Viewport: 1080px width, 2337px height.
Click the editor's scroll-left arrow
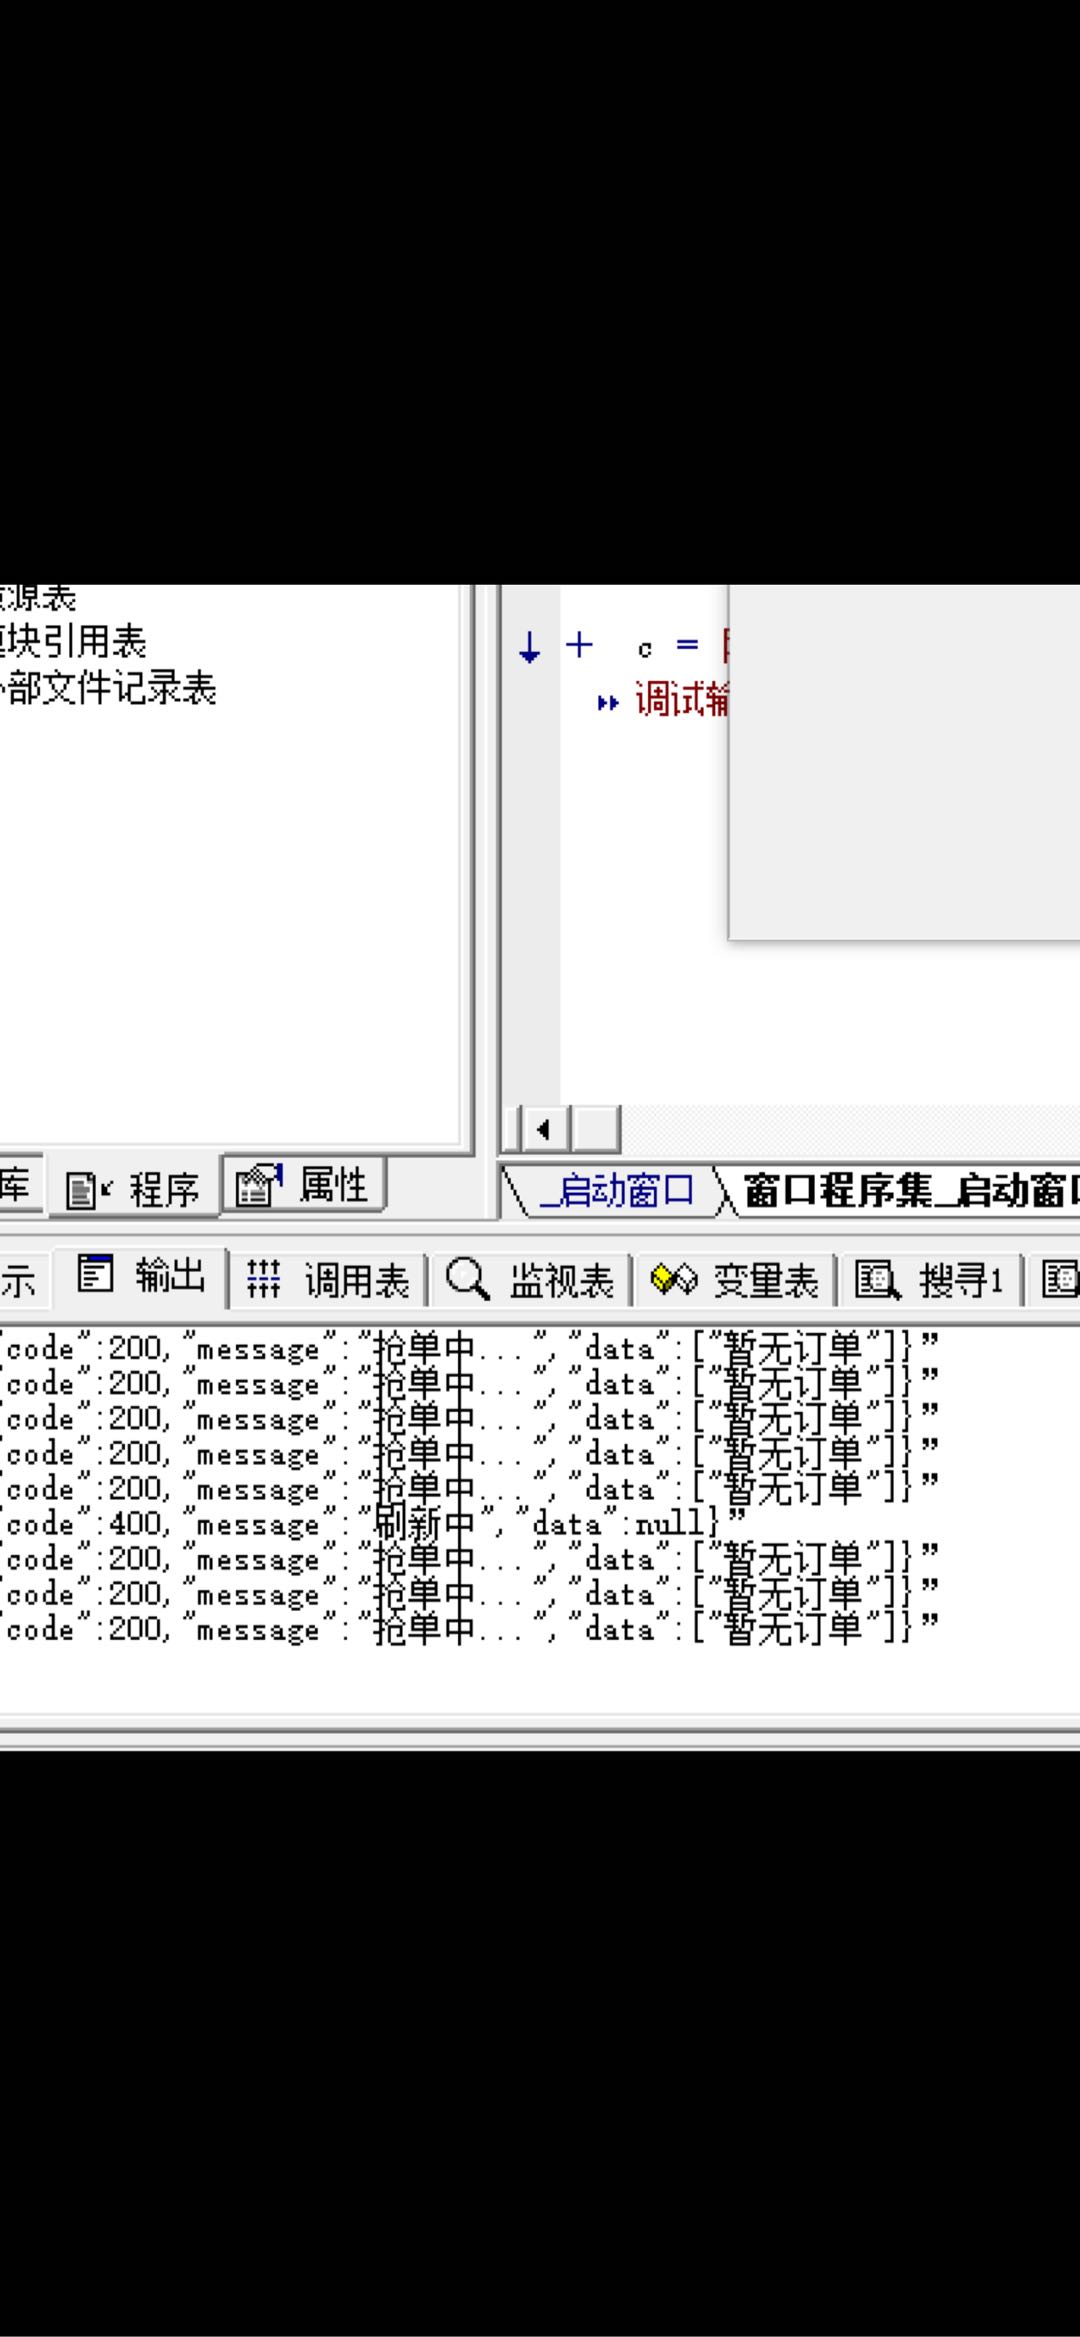543,1130
